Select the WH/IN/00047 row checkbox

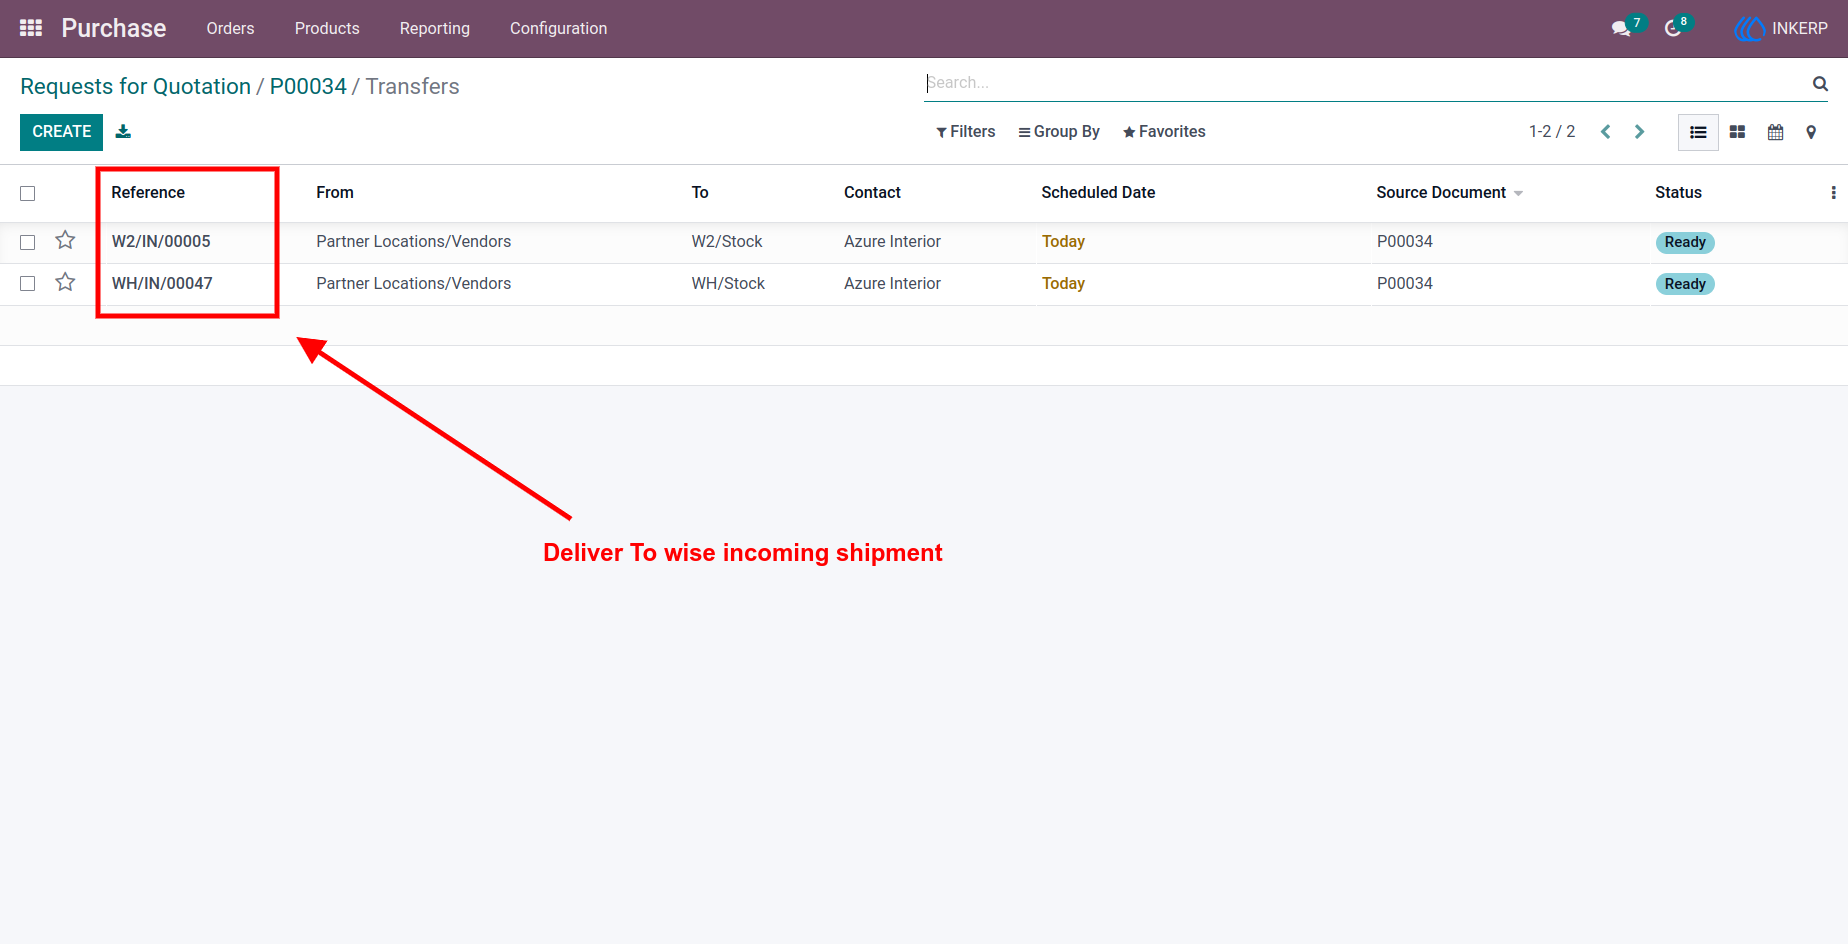point(28,284)
